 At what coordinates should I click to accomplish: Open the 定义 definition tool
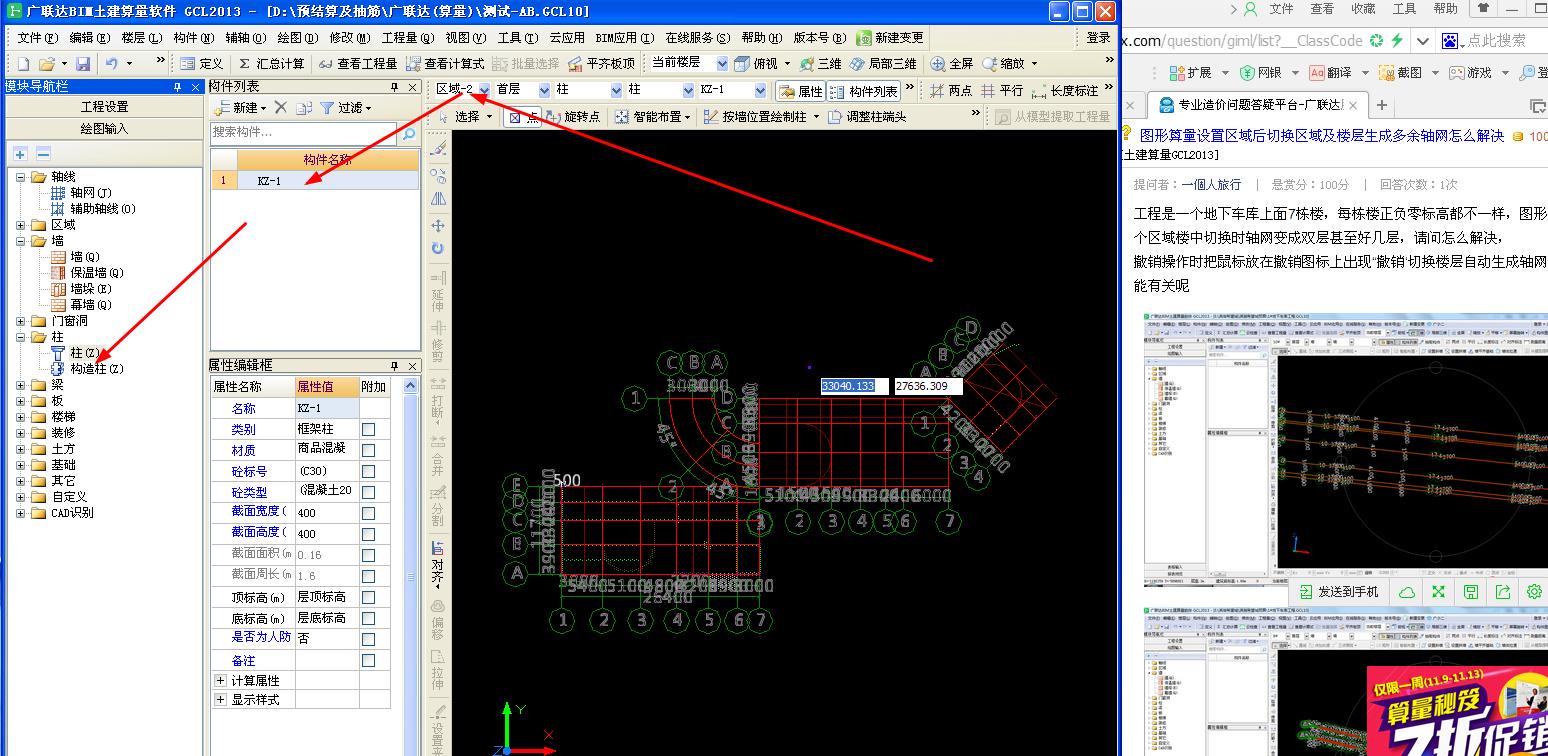click(x=201, y=63)
